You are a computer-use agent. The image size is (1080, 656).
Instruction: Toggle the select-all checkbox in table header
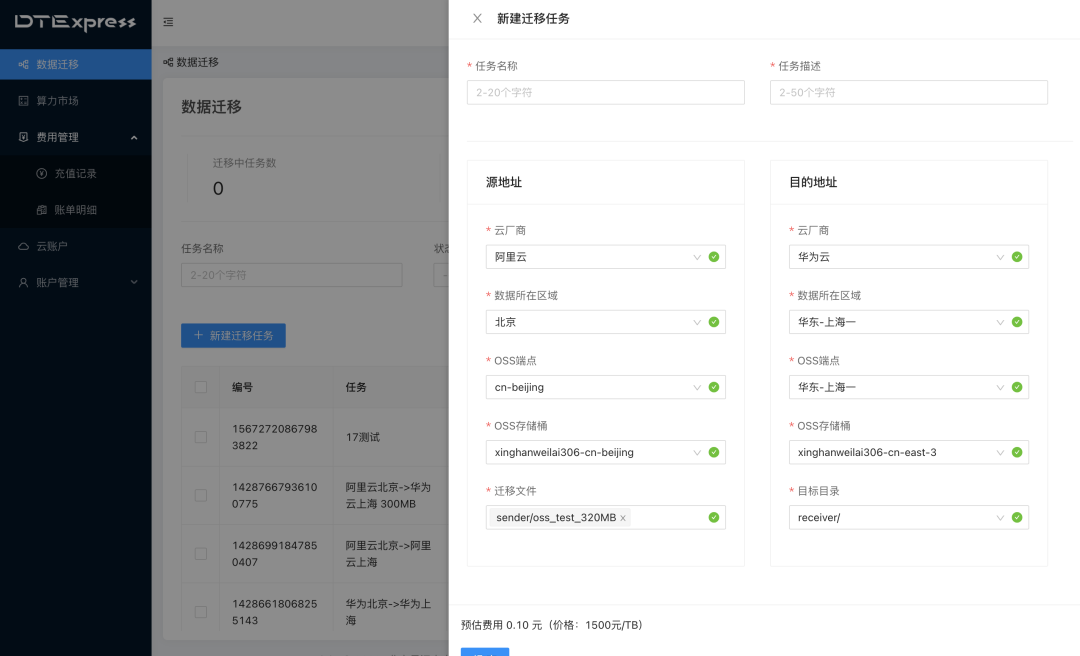pos(201,387)
